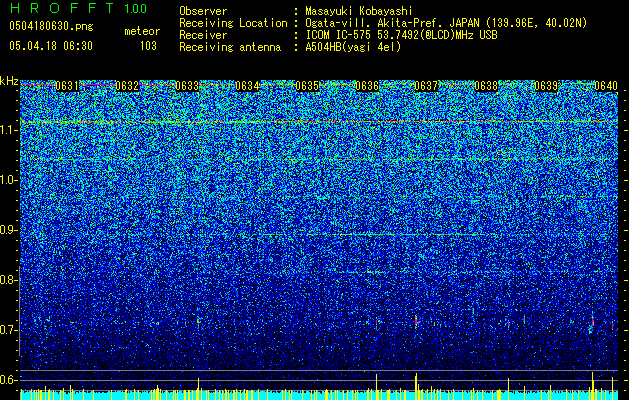Click the 0638 time marker
The height and width of the screenshot is (400, 629).
coord(486,86)
